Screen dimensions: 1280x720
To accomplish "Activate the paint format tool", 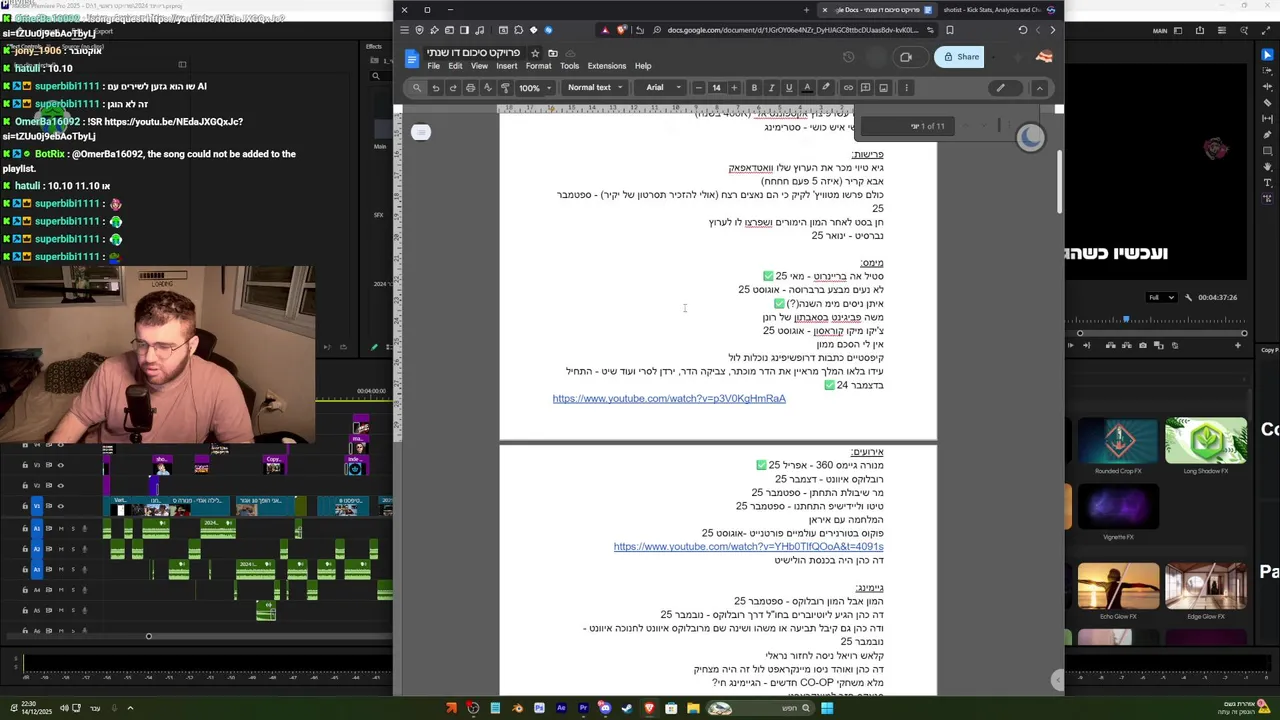I will coord(505,88).
